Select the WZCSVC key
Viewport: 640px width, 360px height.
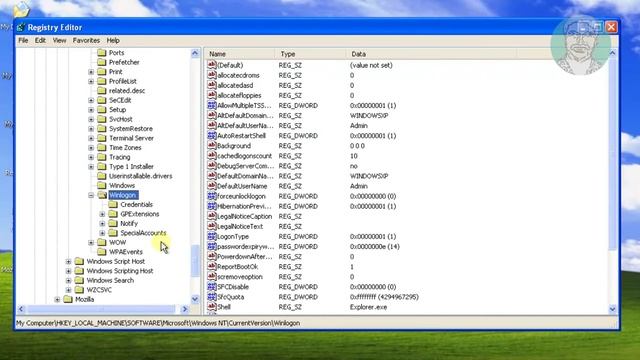99,290
